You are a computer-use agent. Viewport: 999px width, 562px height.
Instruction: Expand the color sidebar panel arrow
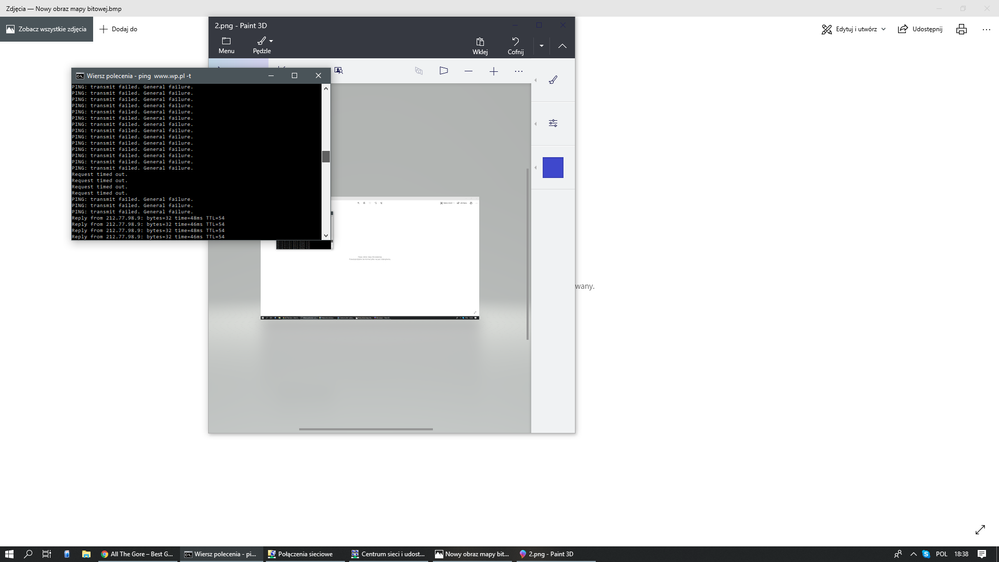[x=536, y=168]
